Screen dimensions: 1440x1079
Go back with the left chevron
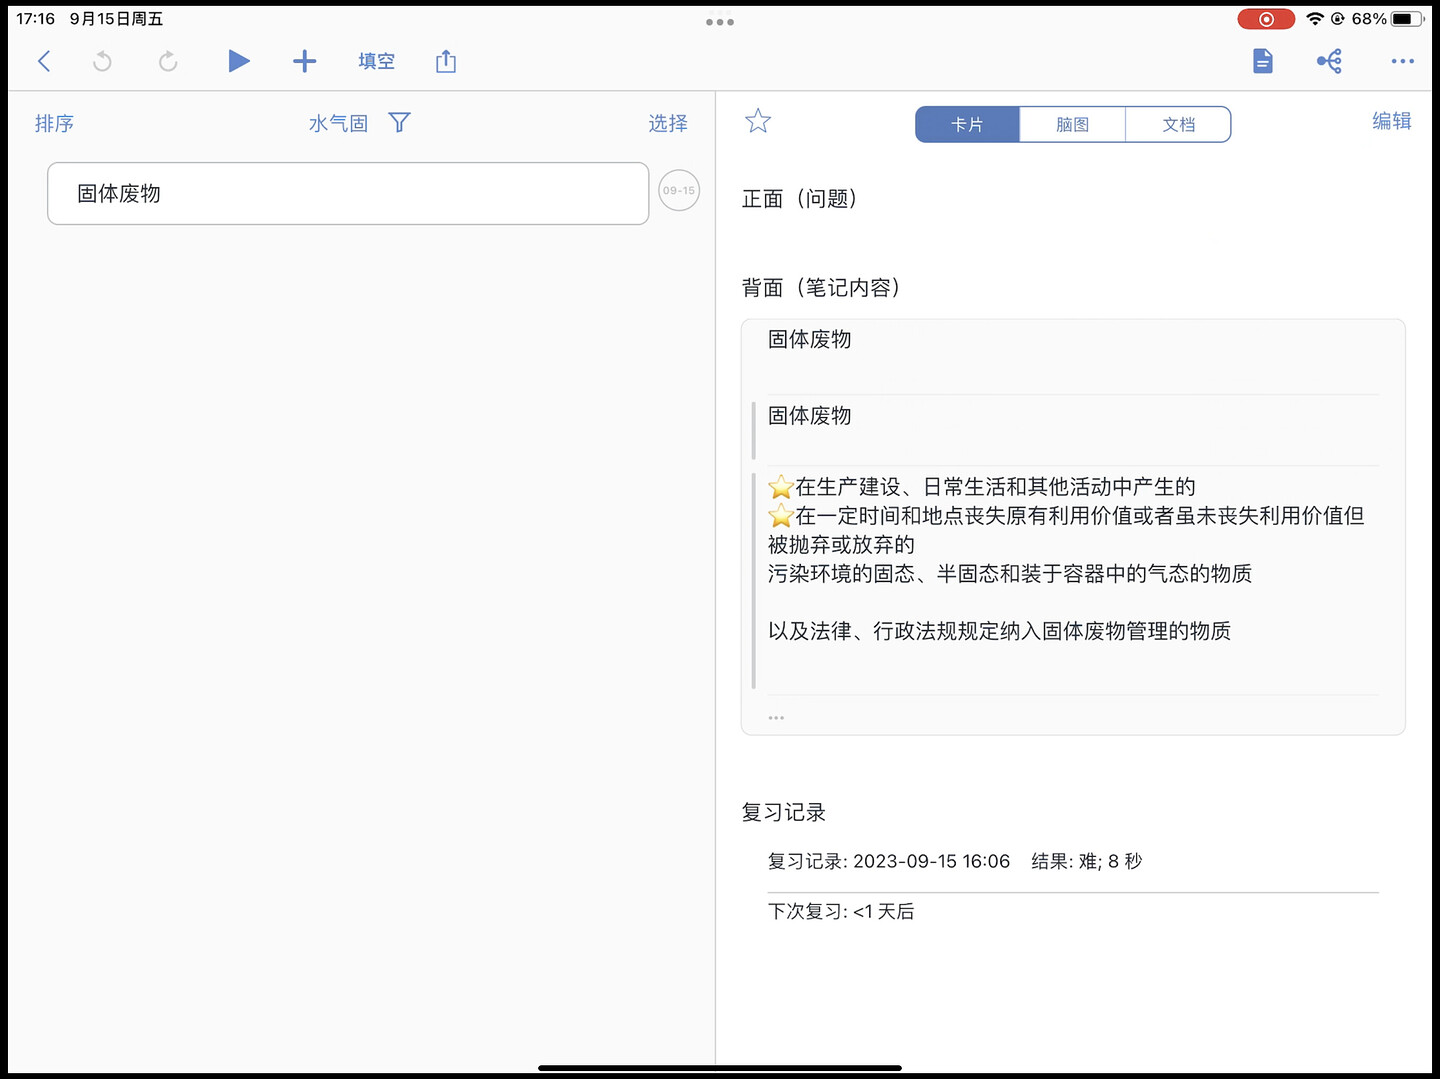click(44, 61)
